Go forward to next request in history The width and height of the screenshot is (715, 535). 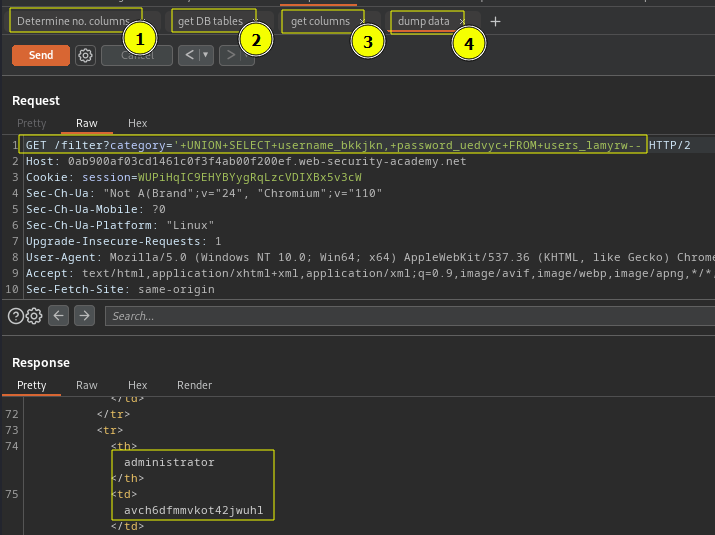coord(231,55)
